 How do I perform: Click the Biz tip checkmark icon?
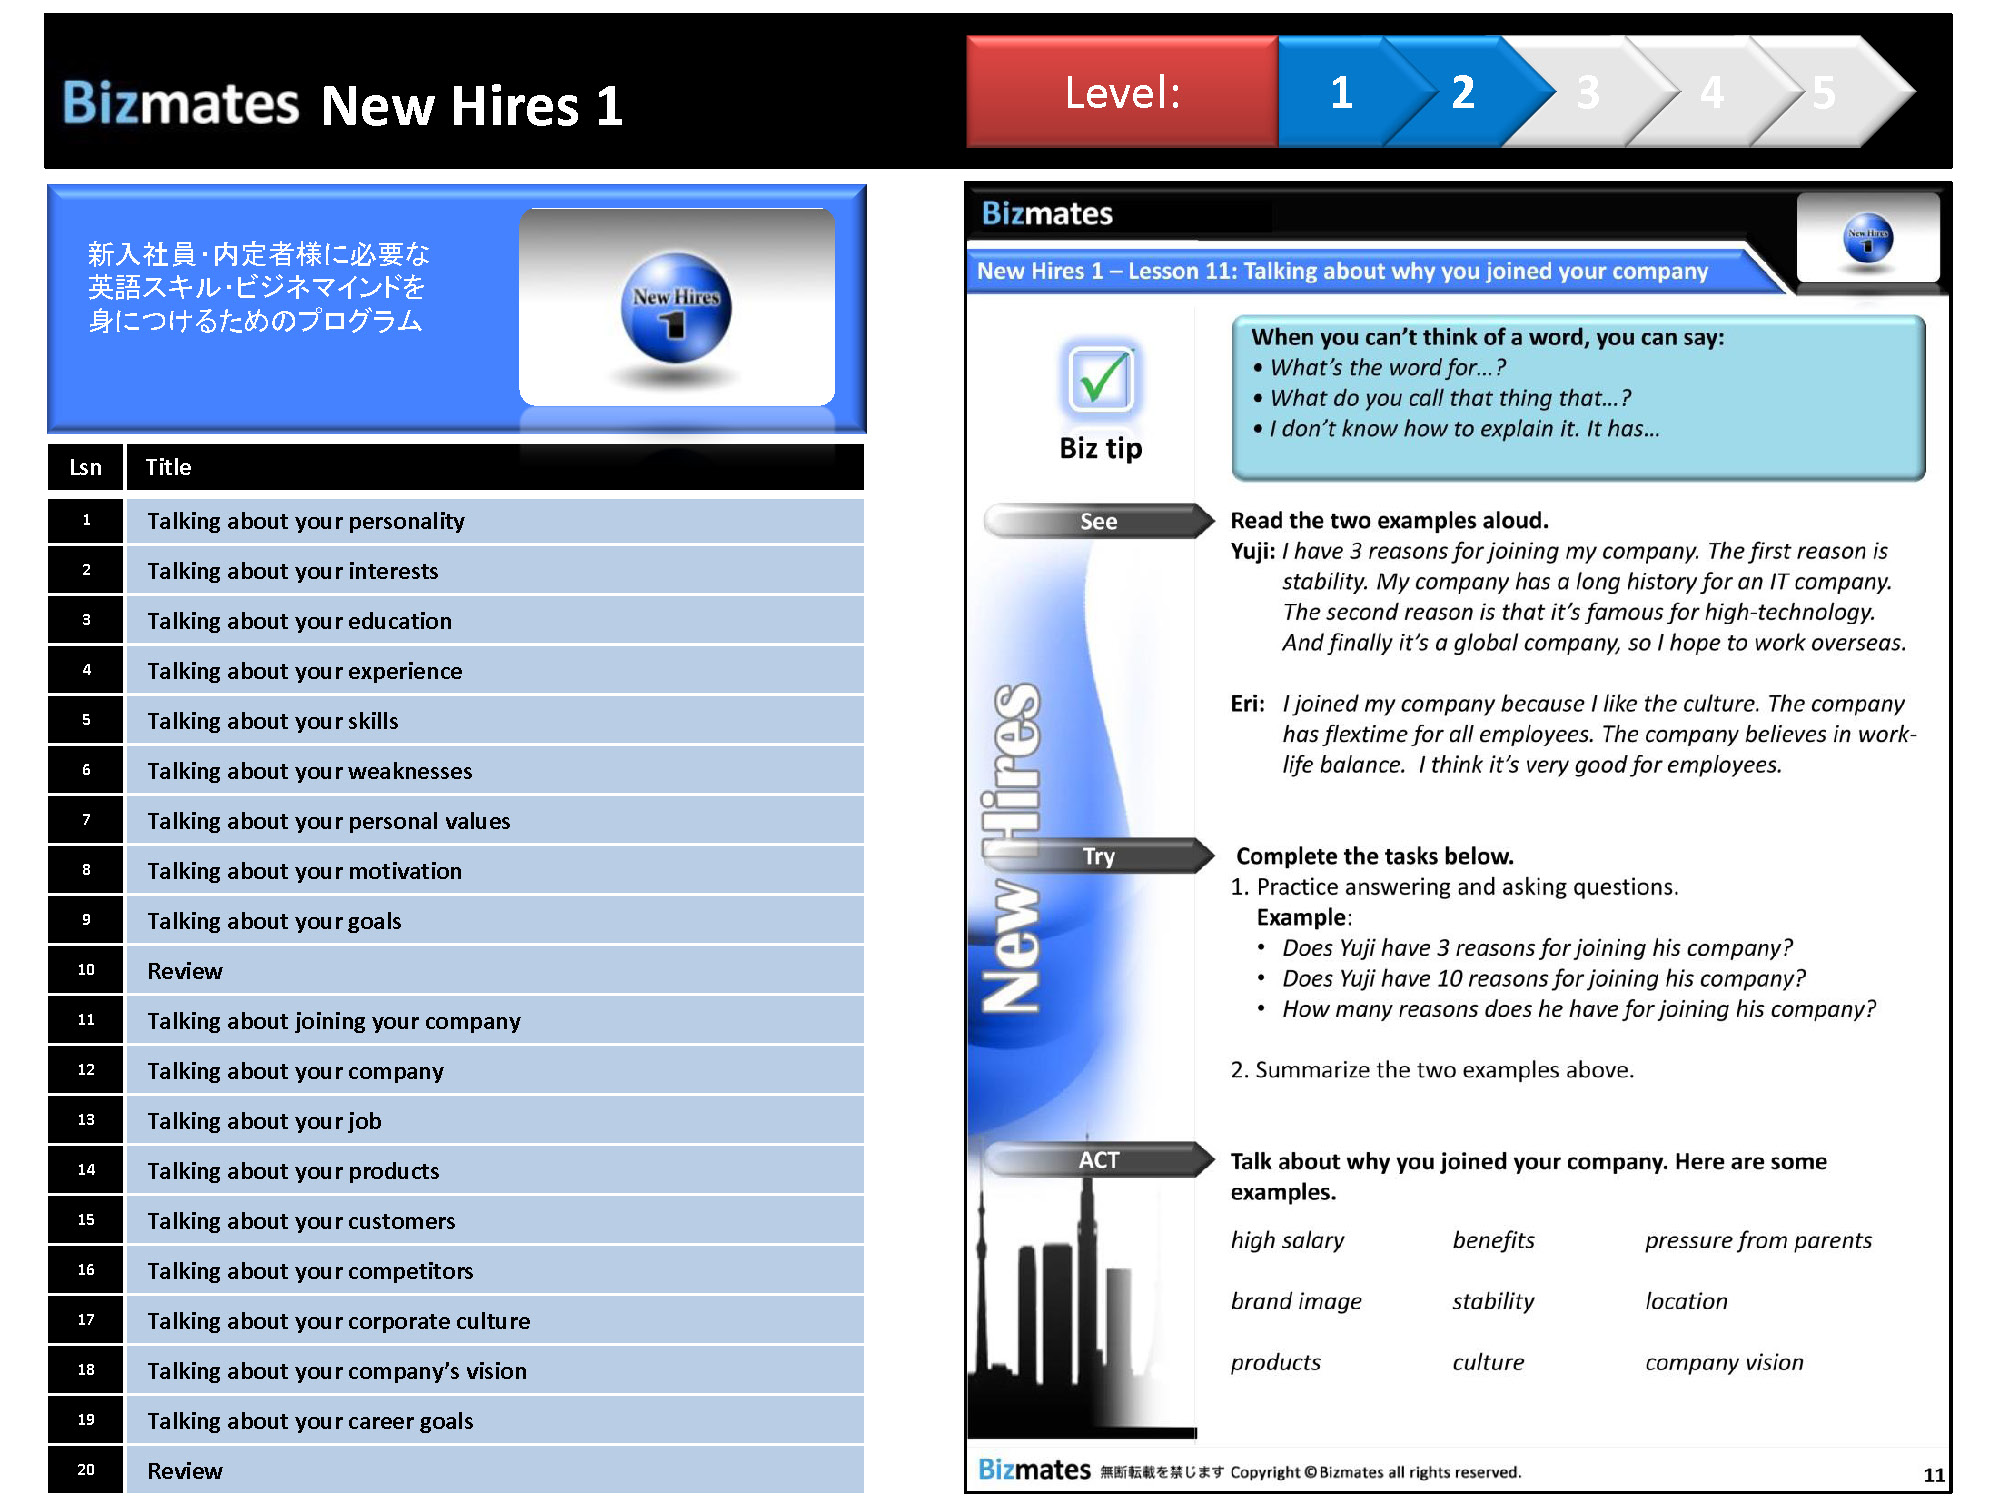1100,380
